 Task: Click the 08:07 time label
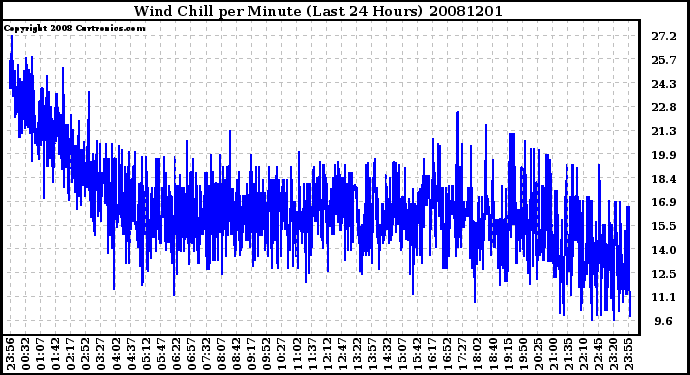pyautogui.click(x=221, y=354)
